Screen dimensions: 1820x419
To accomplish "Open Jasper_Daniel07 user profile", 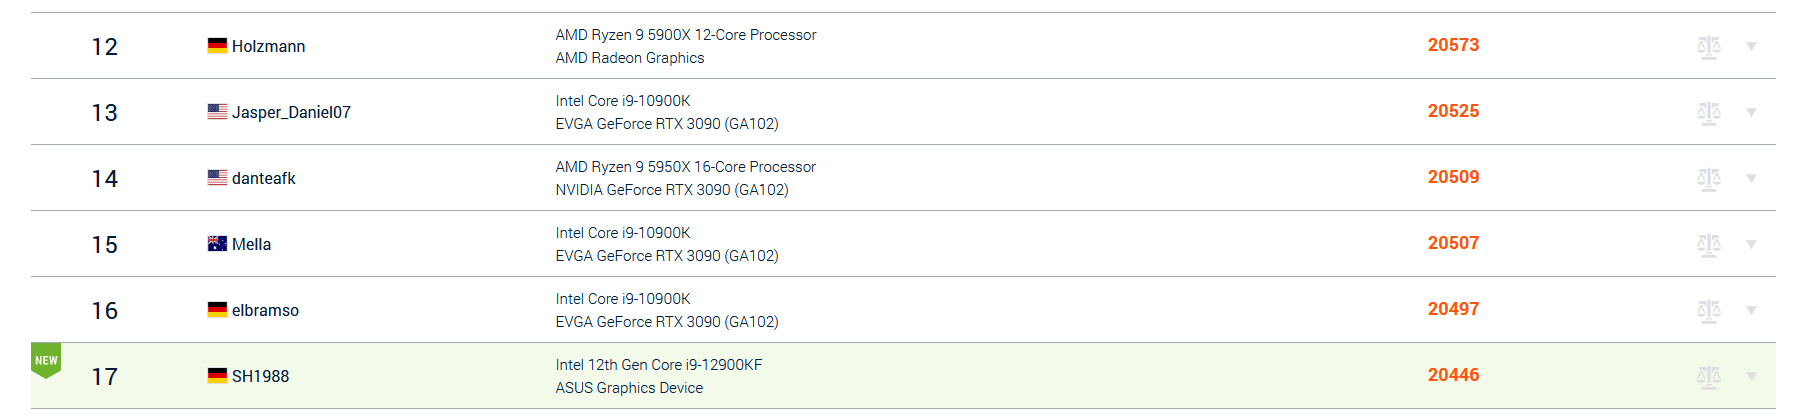I will [x=291, y=113].
